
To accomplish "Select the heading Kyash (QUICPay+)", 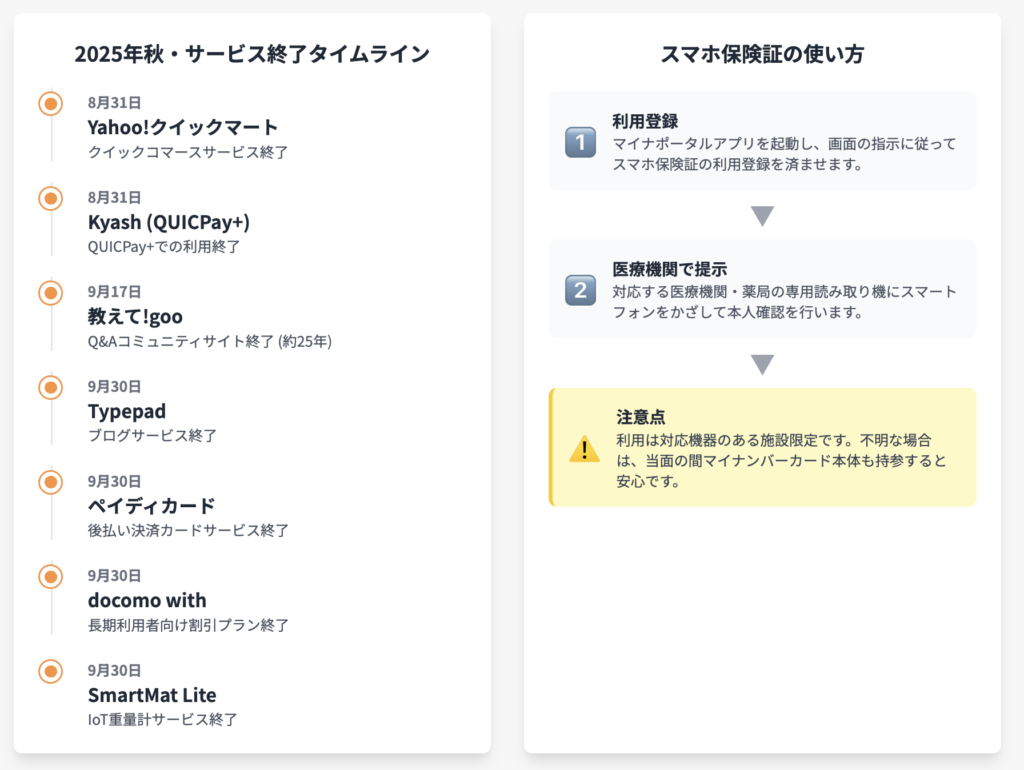I will [x=168, y=222].
